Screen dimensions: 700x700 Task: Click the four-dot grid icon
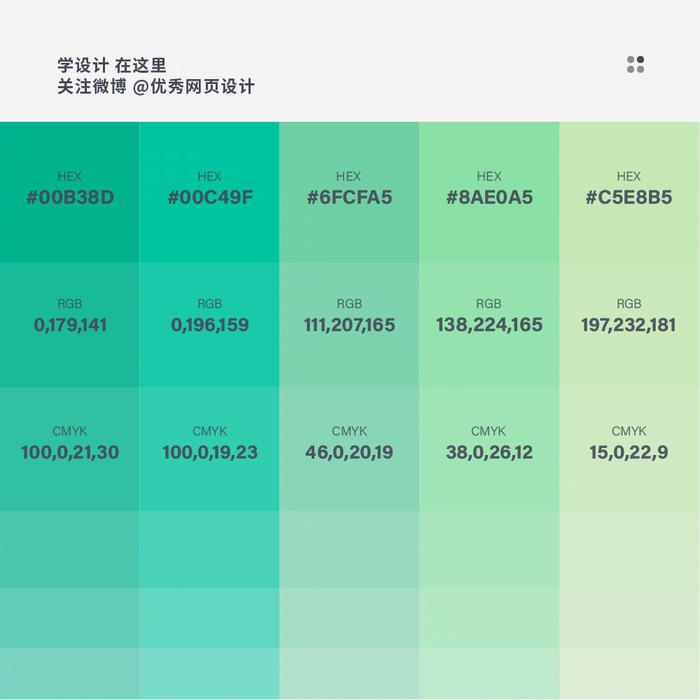[x=635, y=64]
